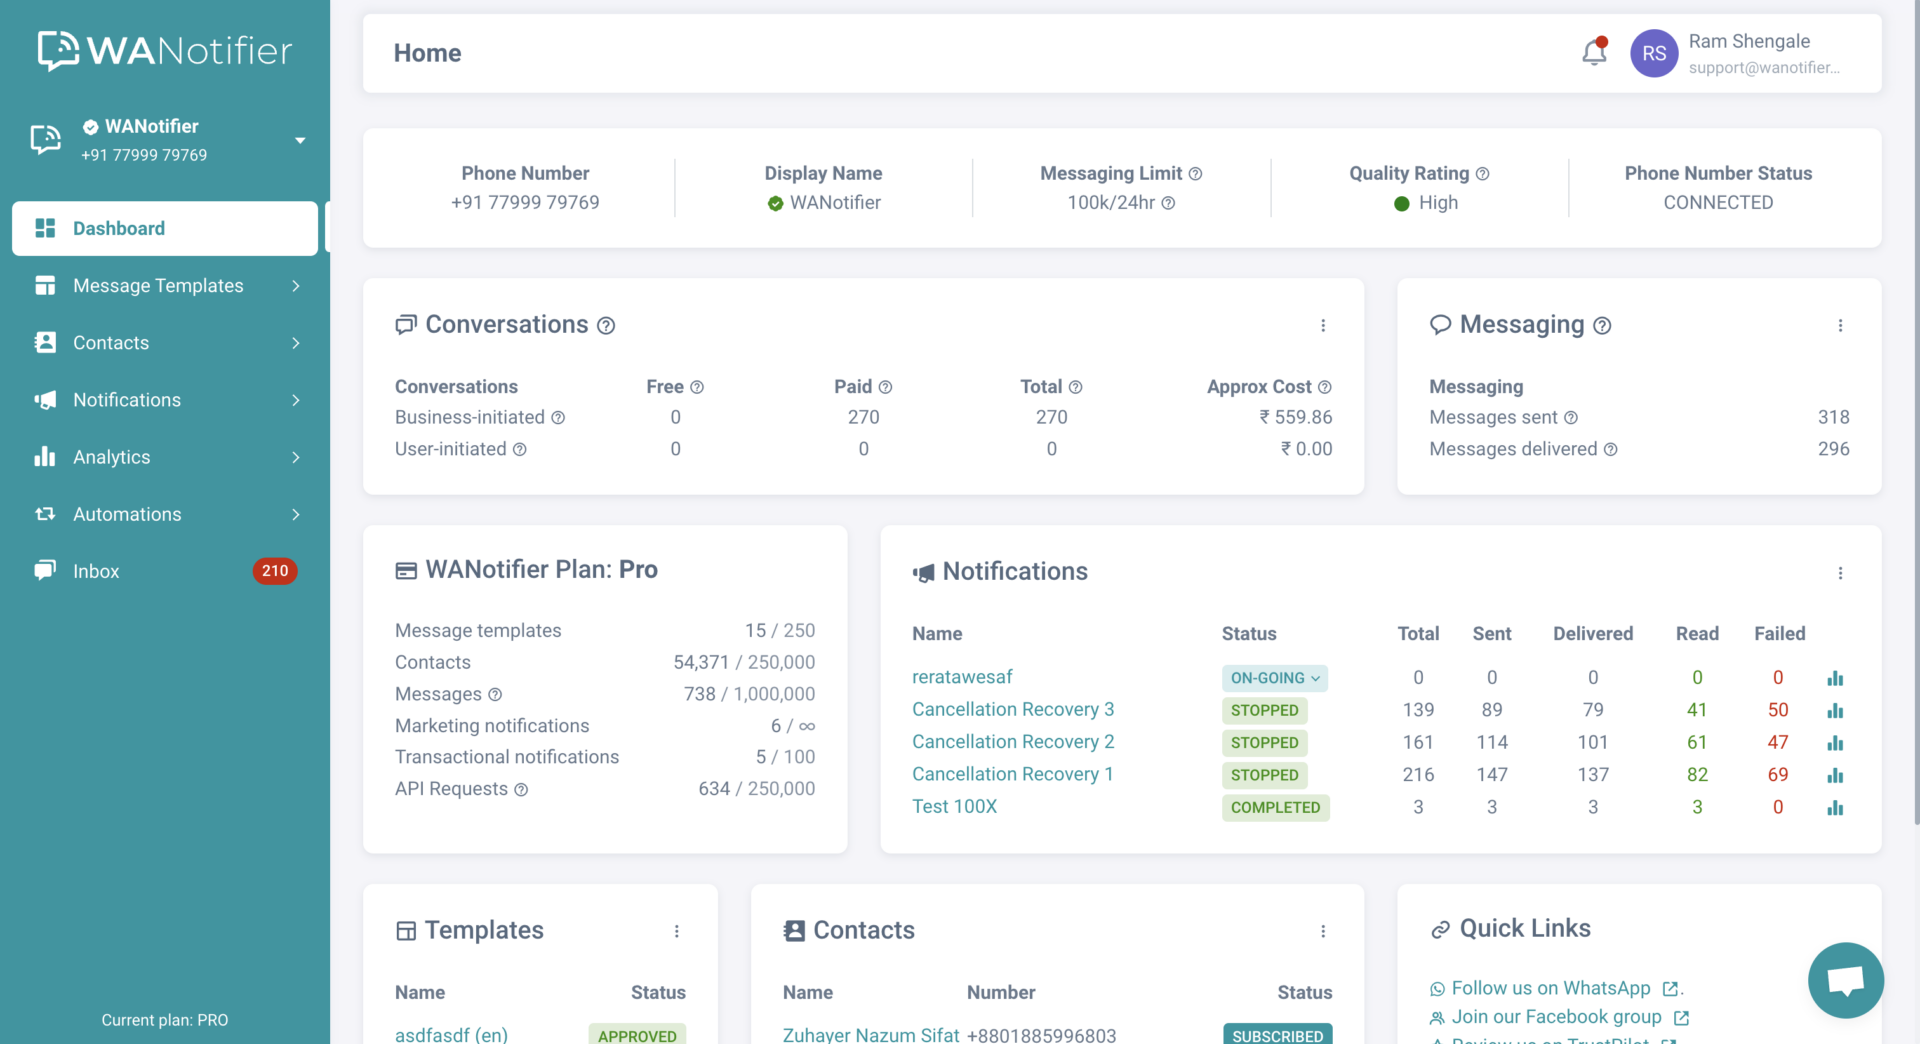Screen dimensions: 1920x1044
Task: Open the ON-GOING status dropdown for reratawesaf
Action: [1274, 678]
